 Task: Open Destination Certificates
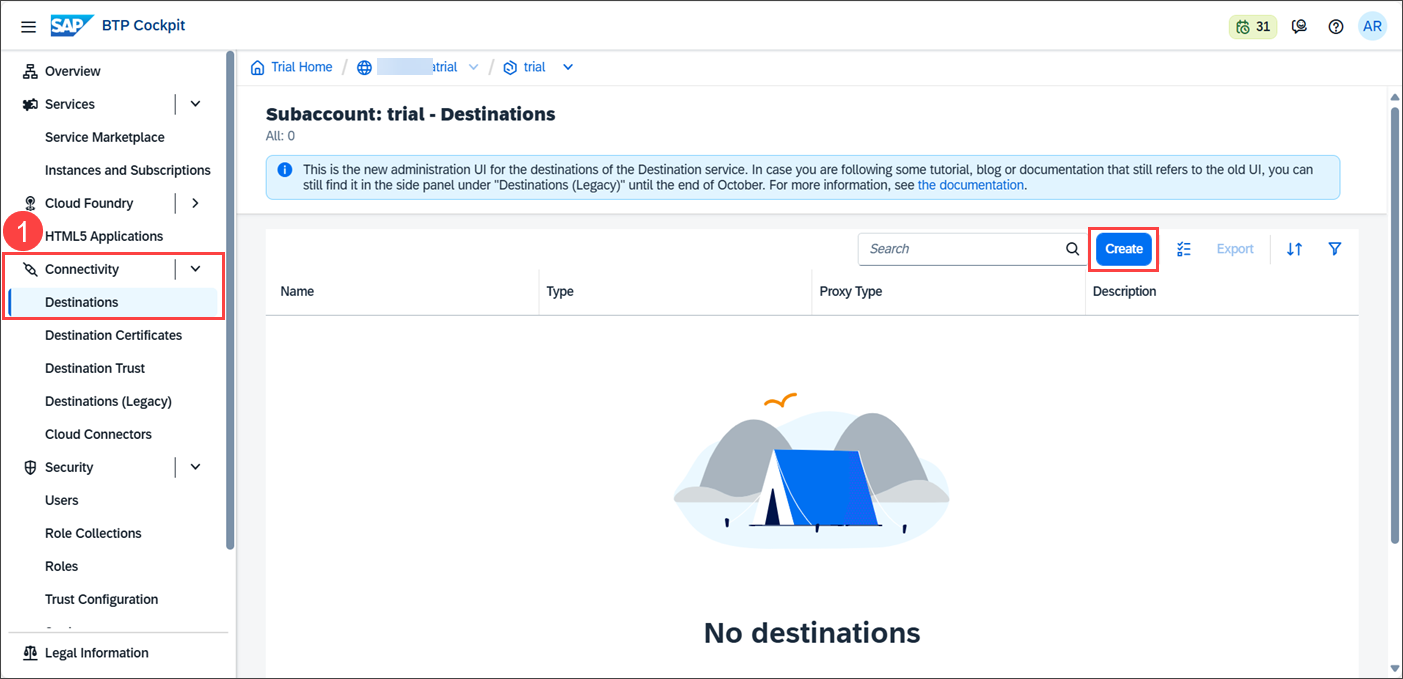113,335
